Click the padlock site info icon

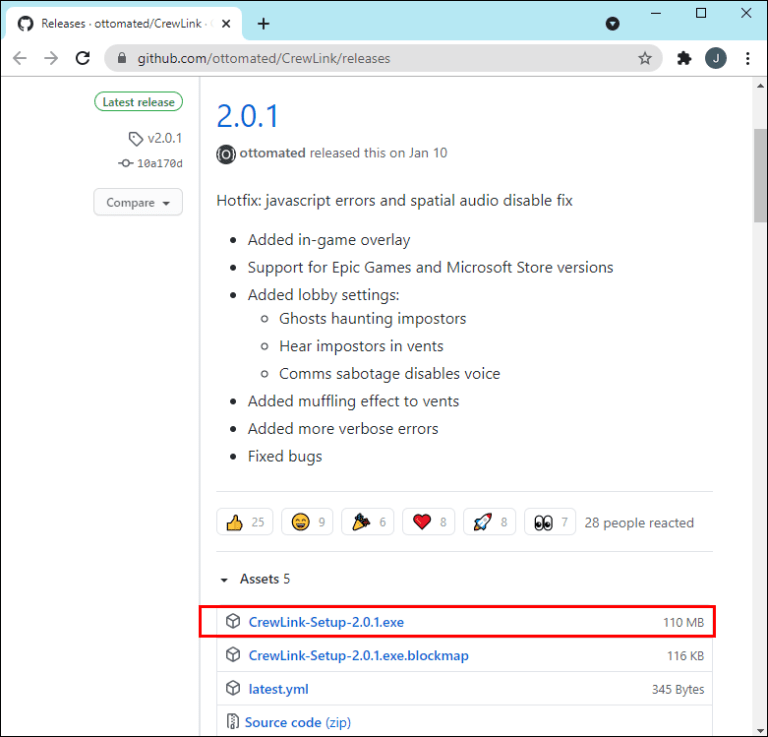point(122,58)
